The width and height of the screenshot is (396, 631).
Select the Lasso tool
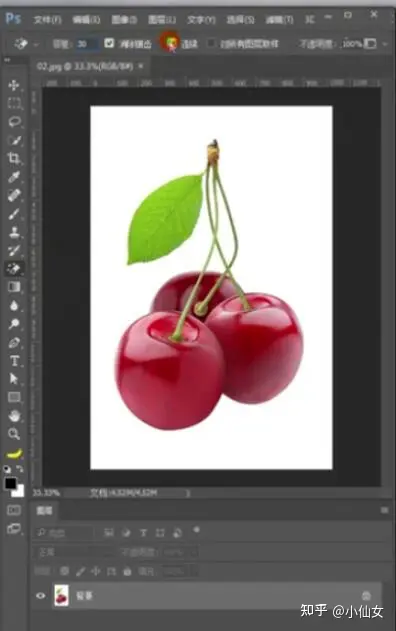click(x=14, y=122)
